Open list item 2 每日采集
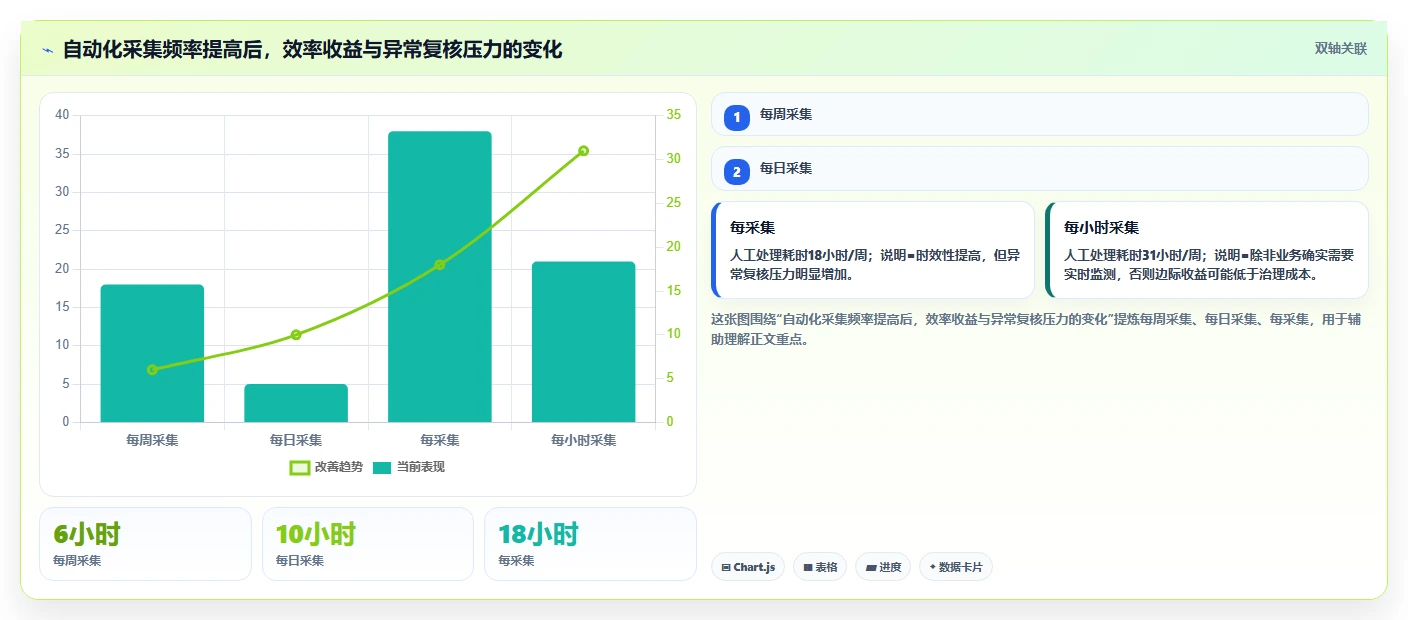 click(x=1039, y=168)
